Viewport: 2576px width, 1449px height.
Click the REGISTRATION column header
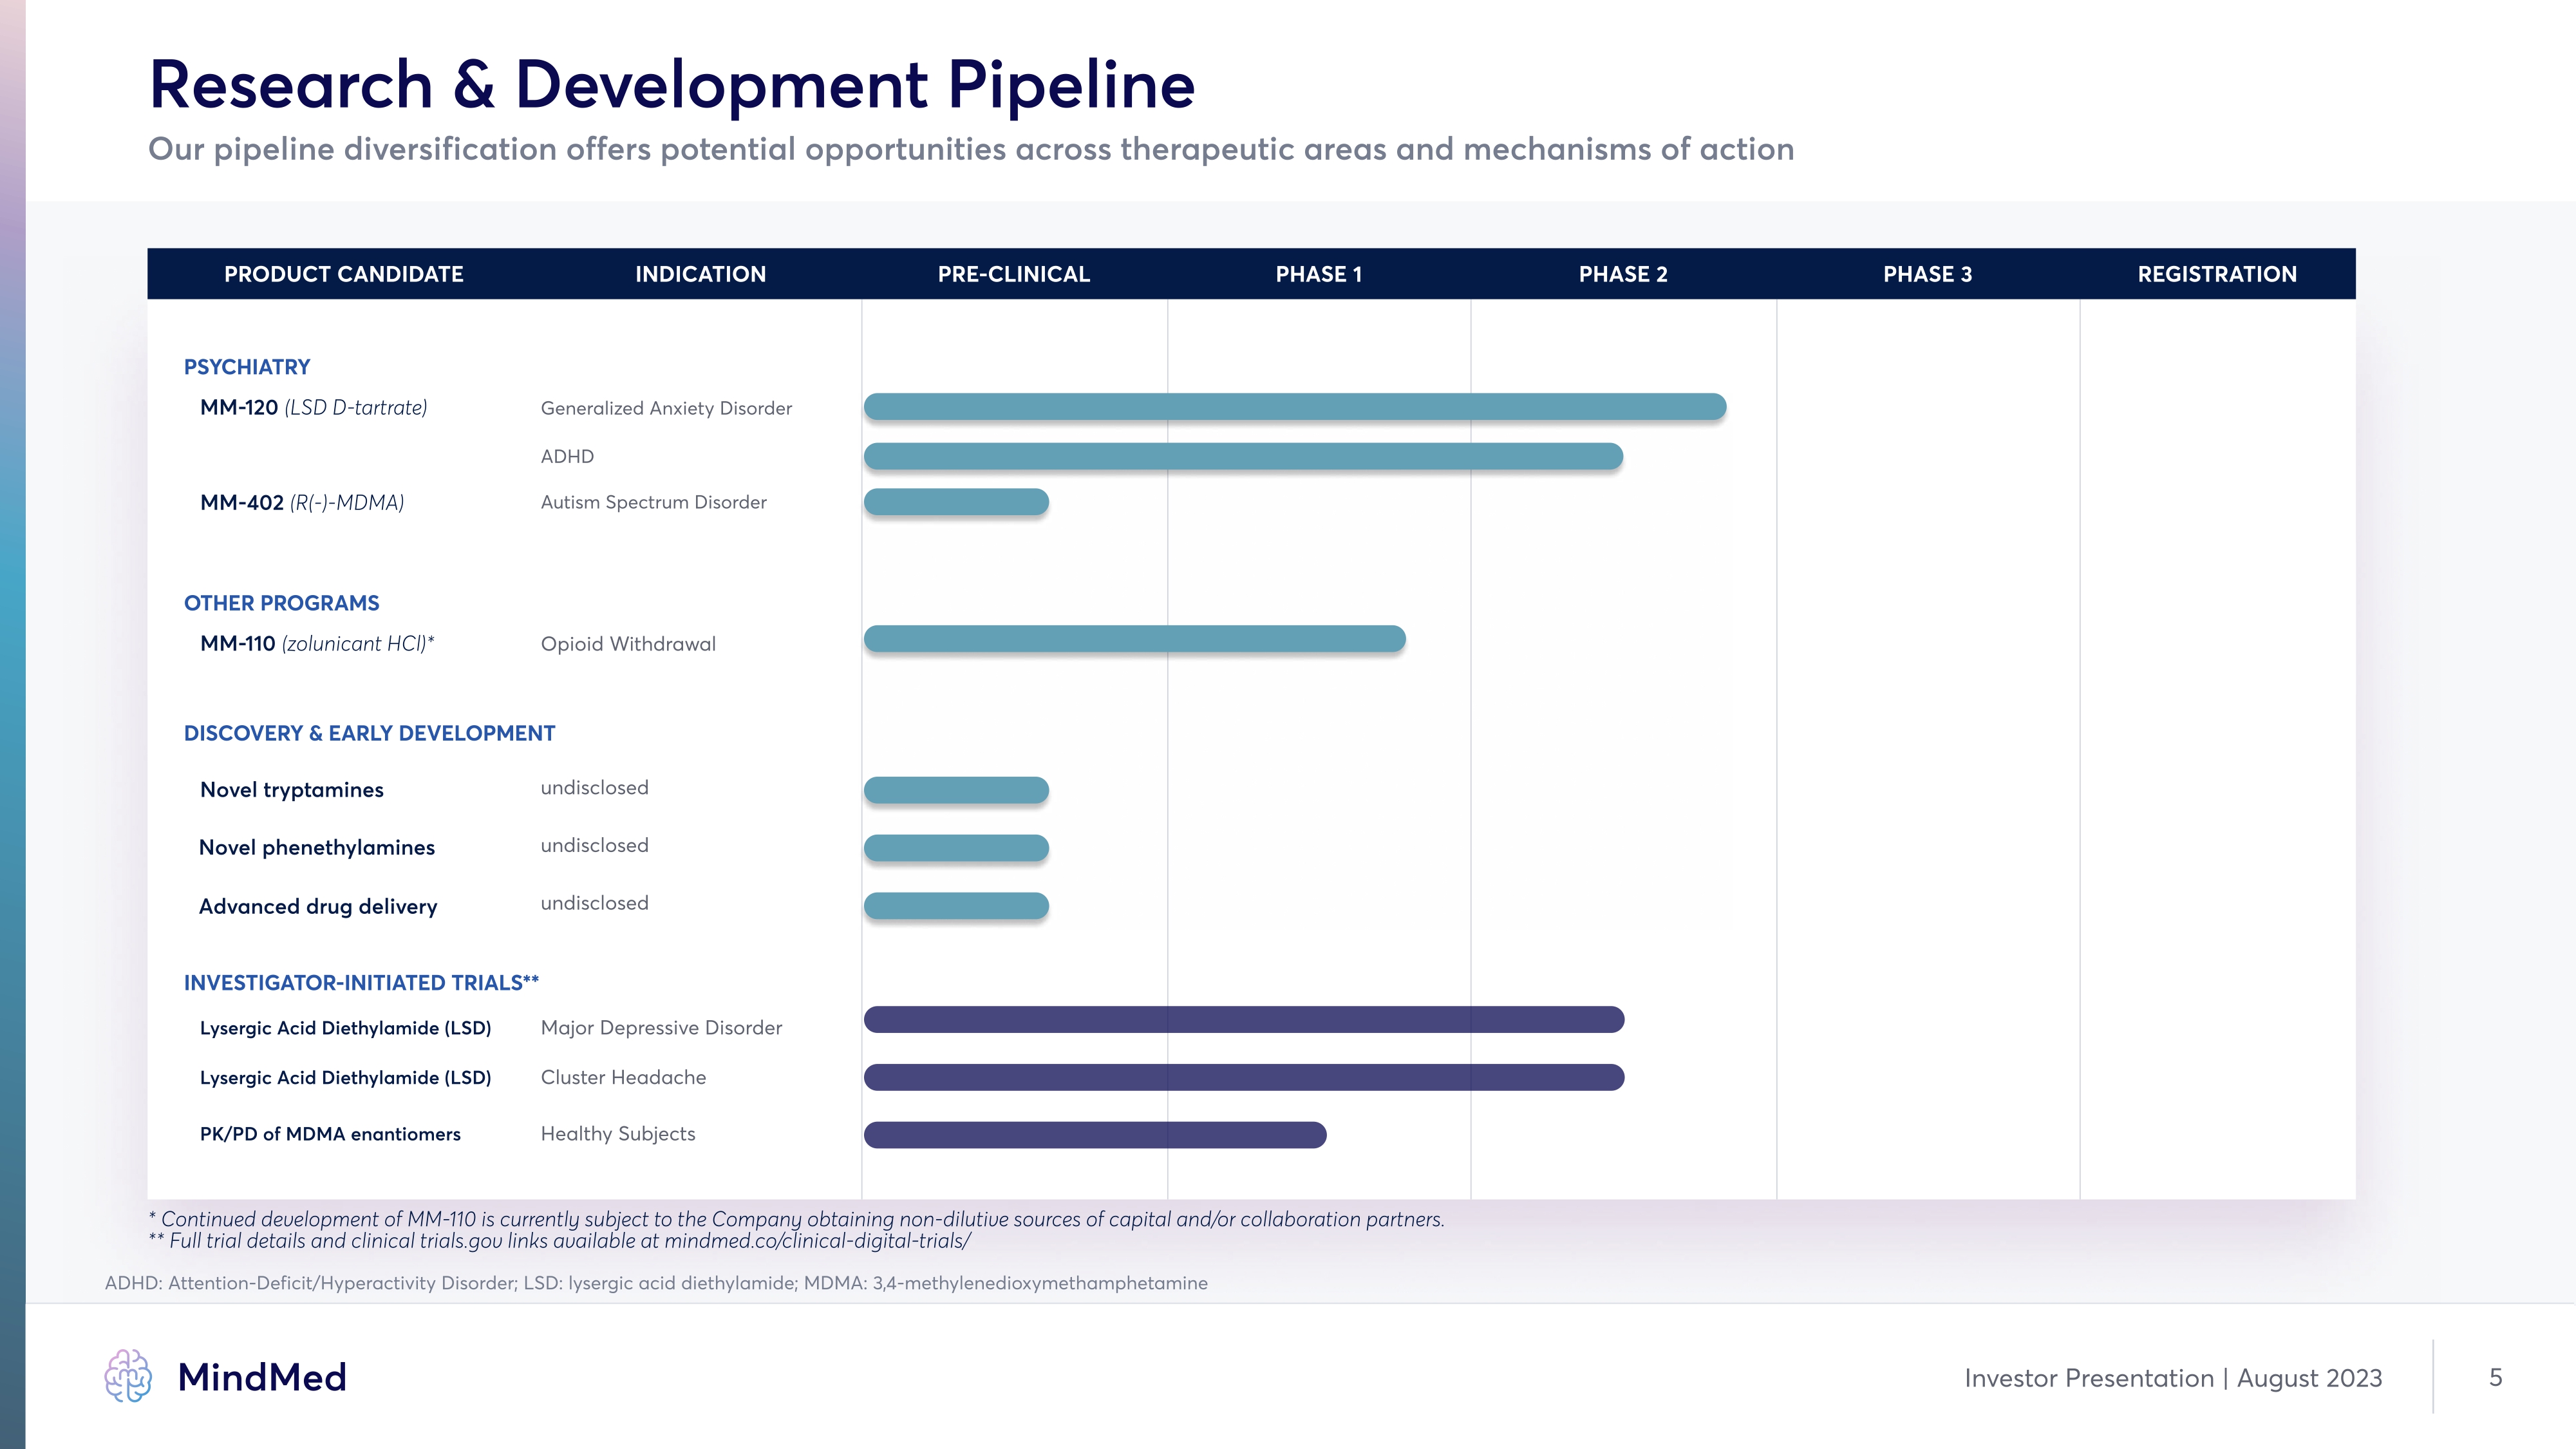tap(2216, 274)
